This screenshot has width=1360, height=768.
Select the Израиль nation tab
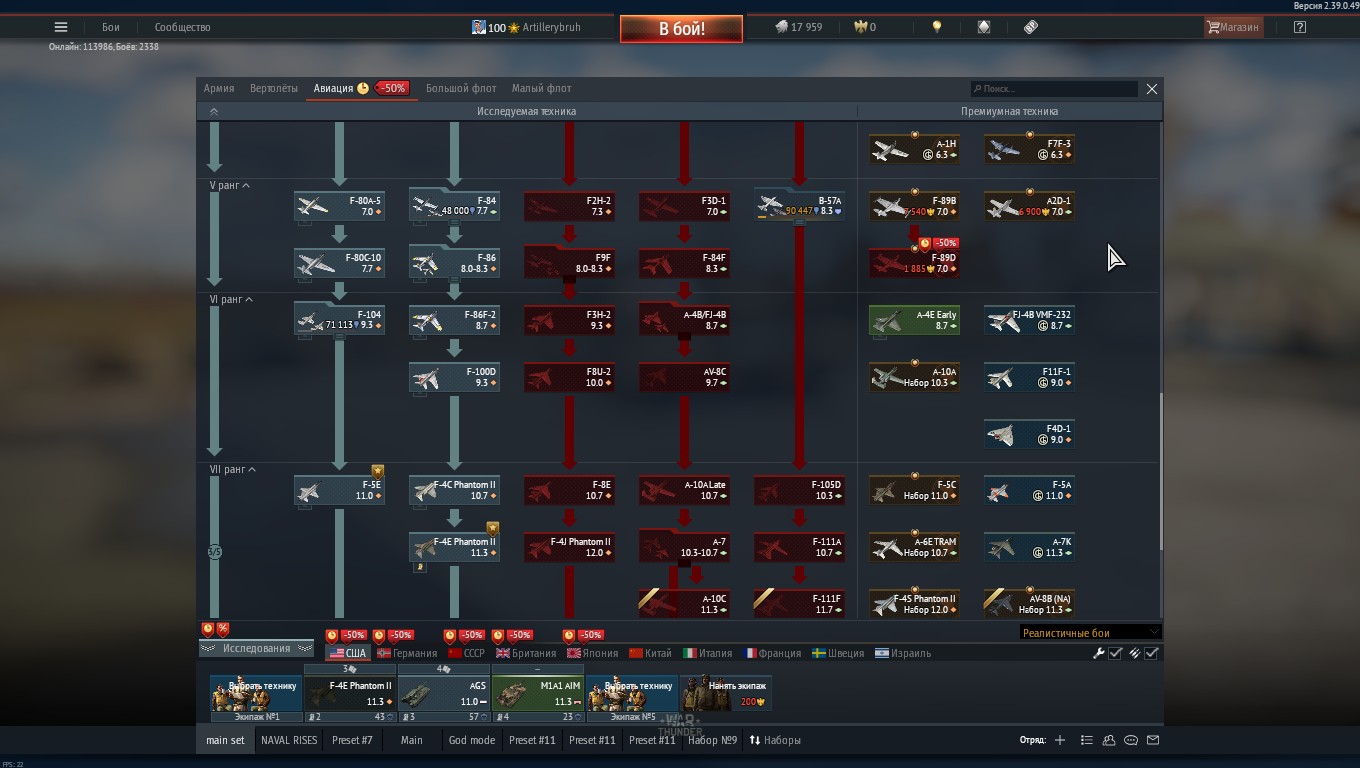(x=903, y=653)
